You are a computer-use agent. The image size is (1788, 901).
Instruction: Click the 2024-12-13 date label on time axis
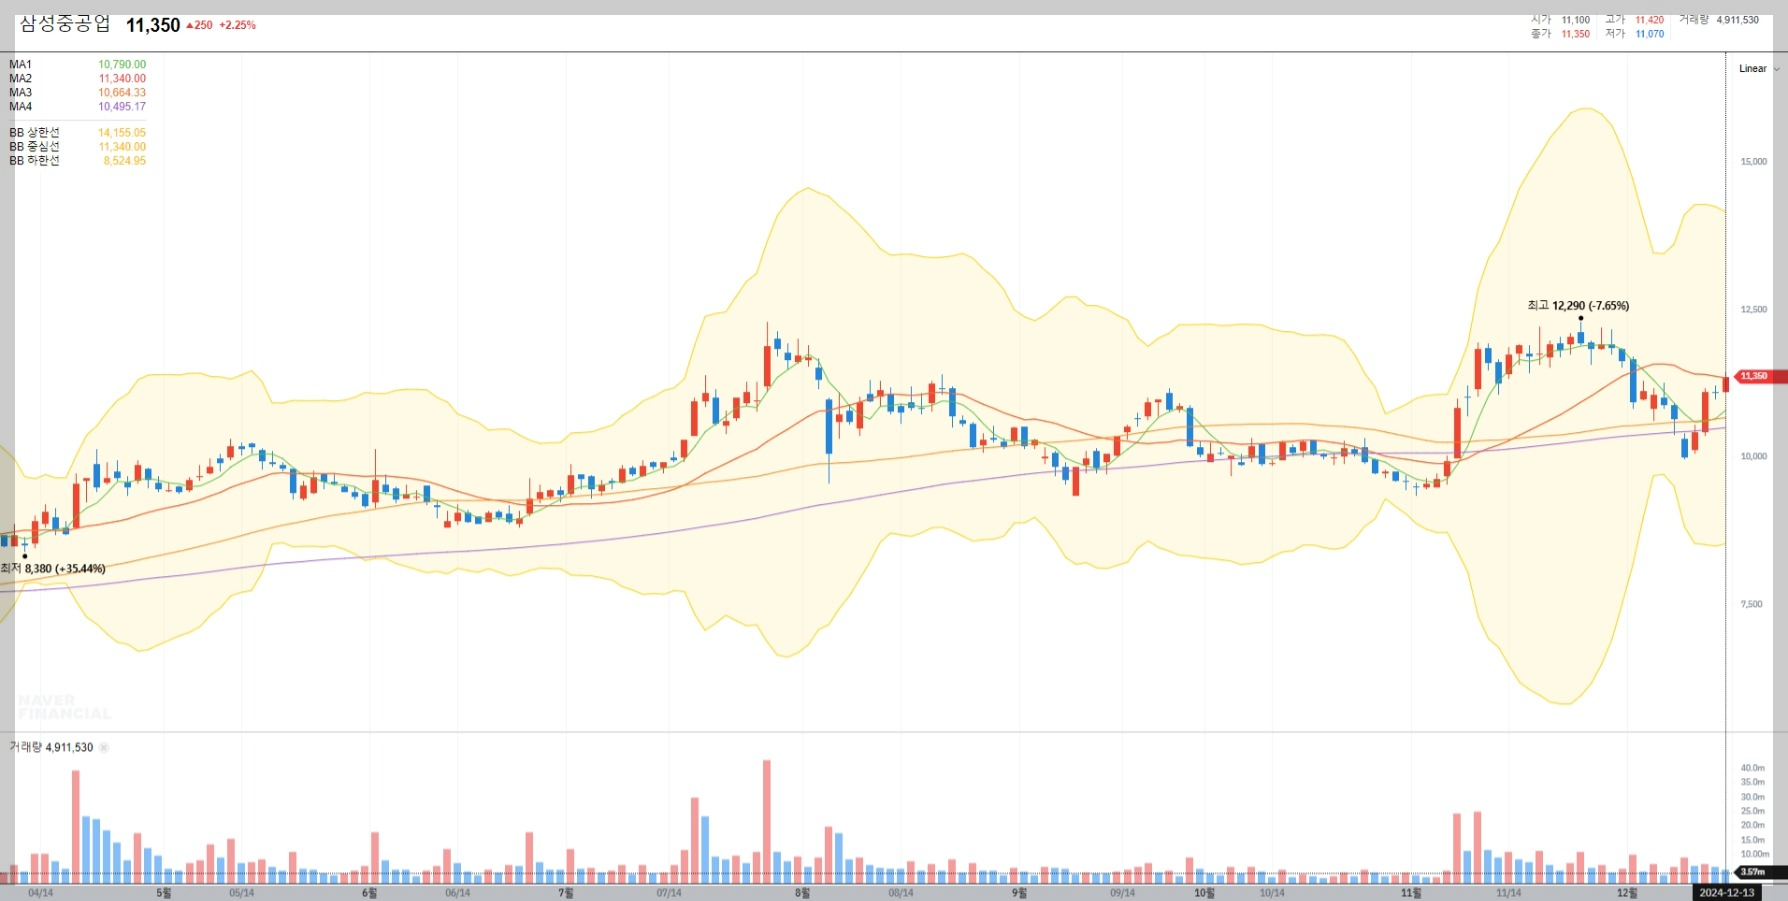[x=1726, y=893]
